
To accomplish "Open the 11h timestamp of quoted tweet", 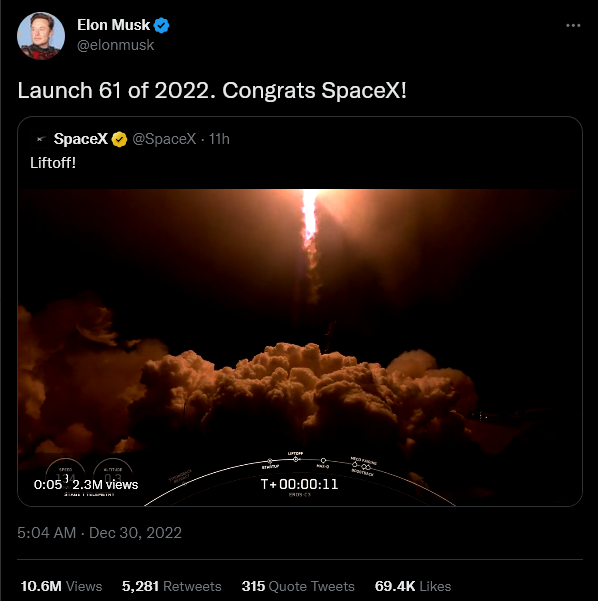I will [x=219, y=139].
